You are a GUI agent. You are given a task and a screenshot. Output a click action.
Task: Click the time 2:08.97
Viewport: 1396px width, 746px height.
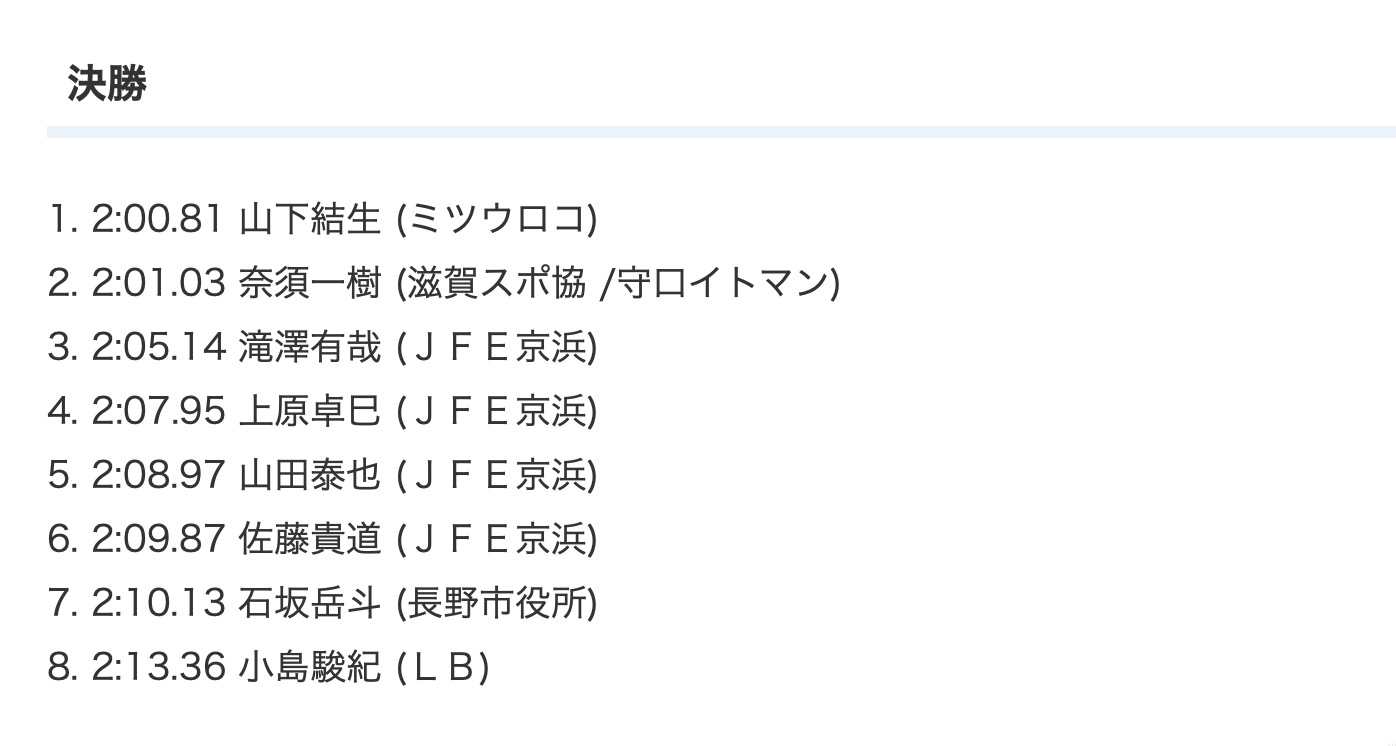[x=157, y=476]
